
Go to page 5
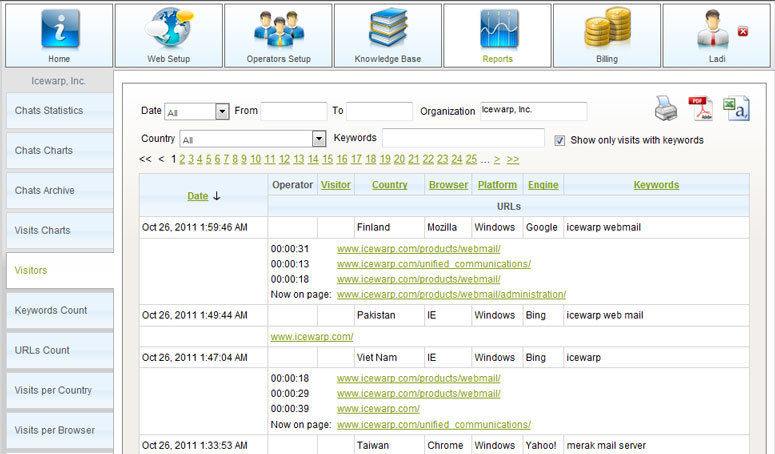[209, 159]
